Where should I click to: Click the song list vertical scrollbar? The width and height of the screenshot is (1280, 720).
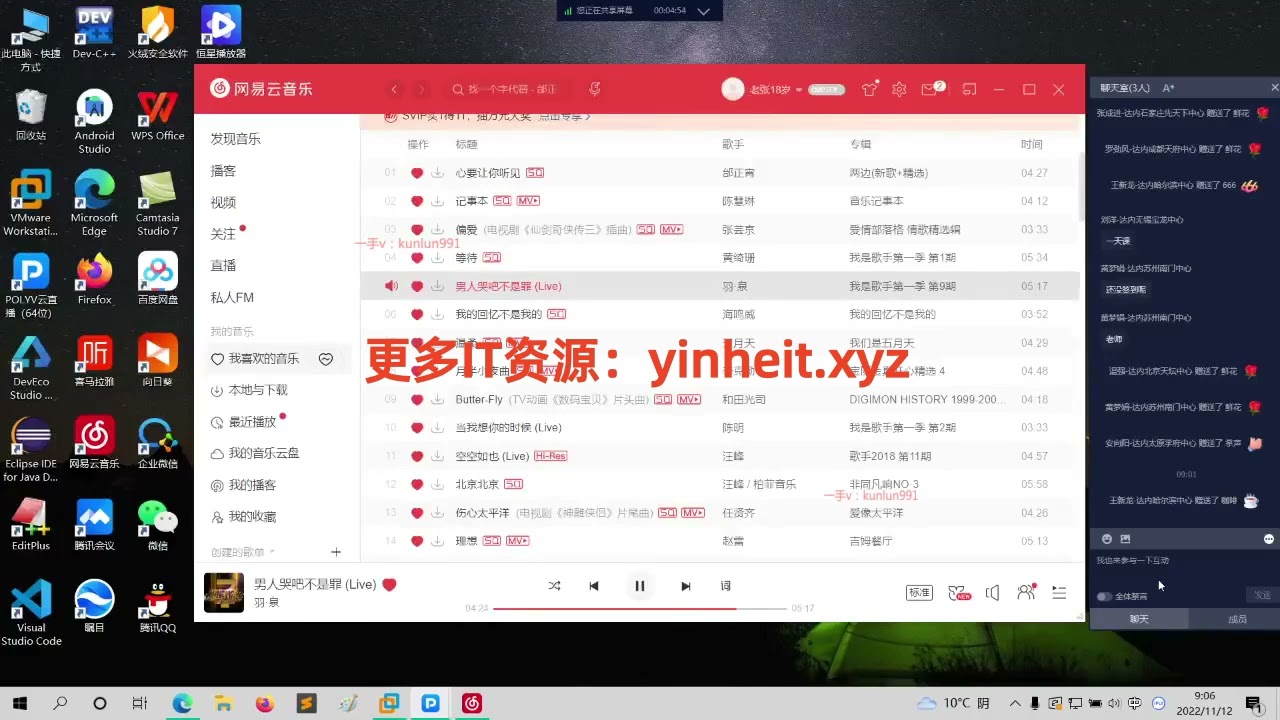pos(1081,188)
